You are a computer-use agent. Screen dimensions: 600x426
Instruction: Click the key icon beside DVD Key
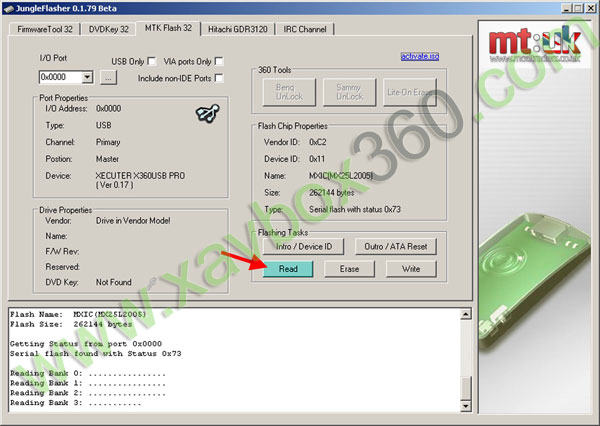tap(152, 282)
